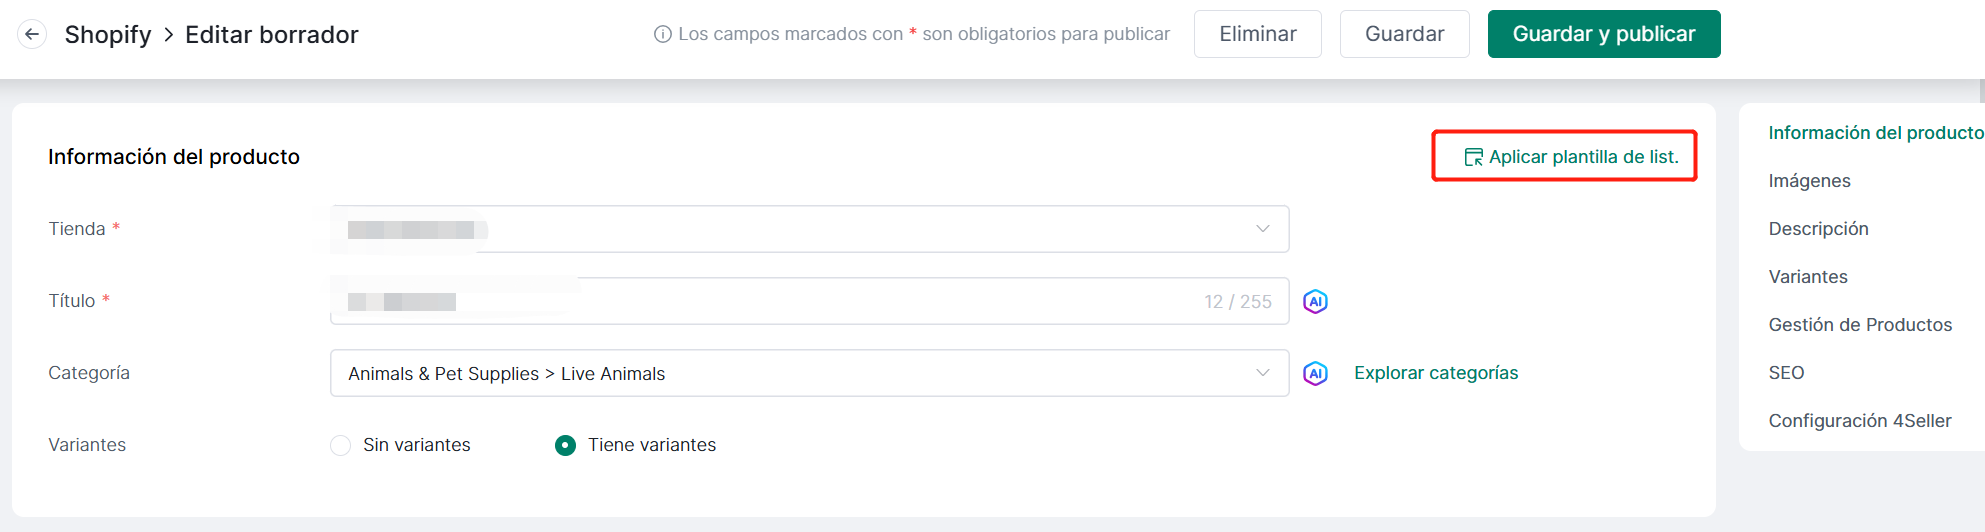Click the Eliminar button
Image resolution: width=1985 pixels, height=532 pixels.
coord(1258,34)
